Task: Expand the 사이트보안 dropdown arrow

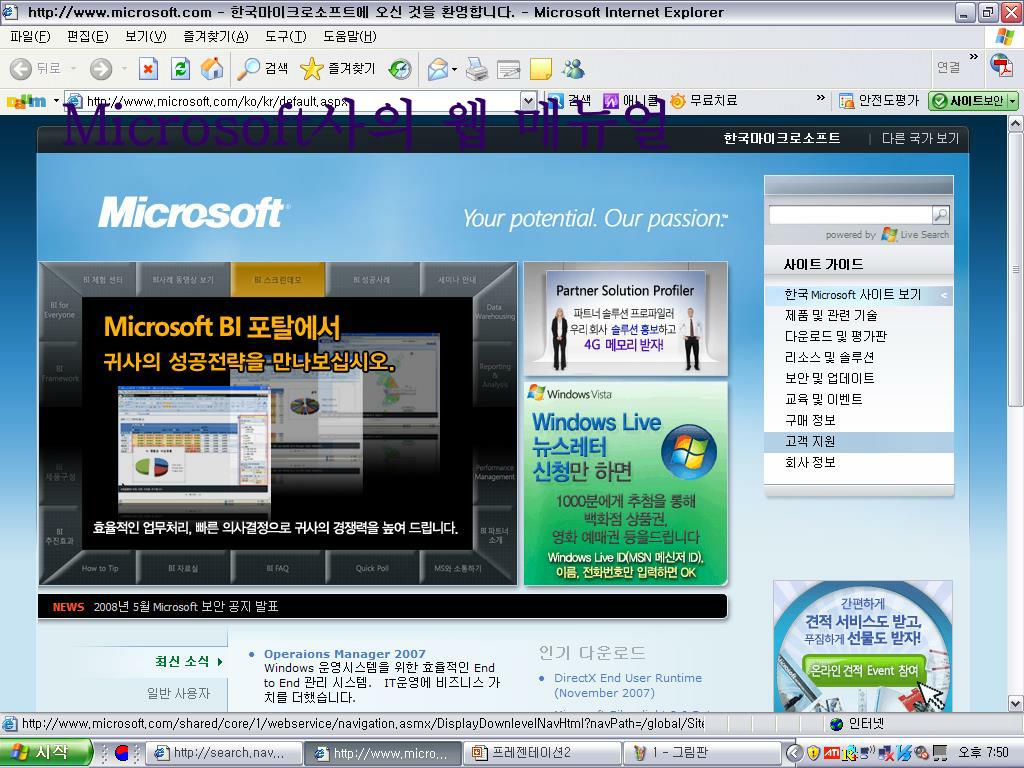Action: click(1012, 101)
